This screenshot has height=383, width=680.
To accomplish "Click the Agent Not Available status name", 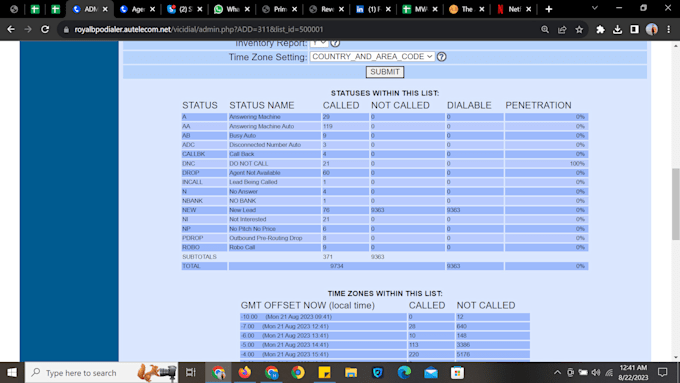I will [x=255, y=173].
